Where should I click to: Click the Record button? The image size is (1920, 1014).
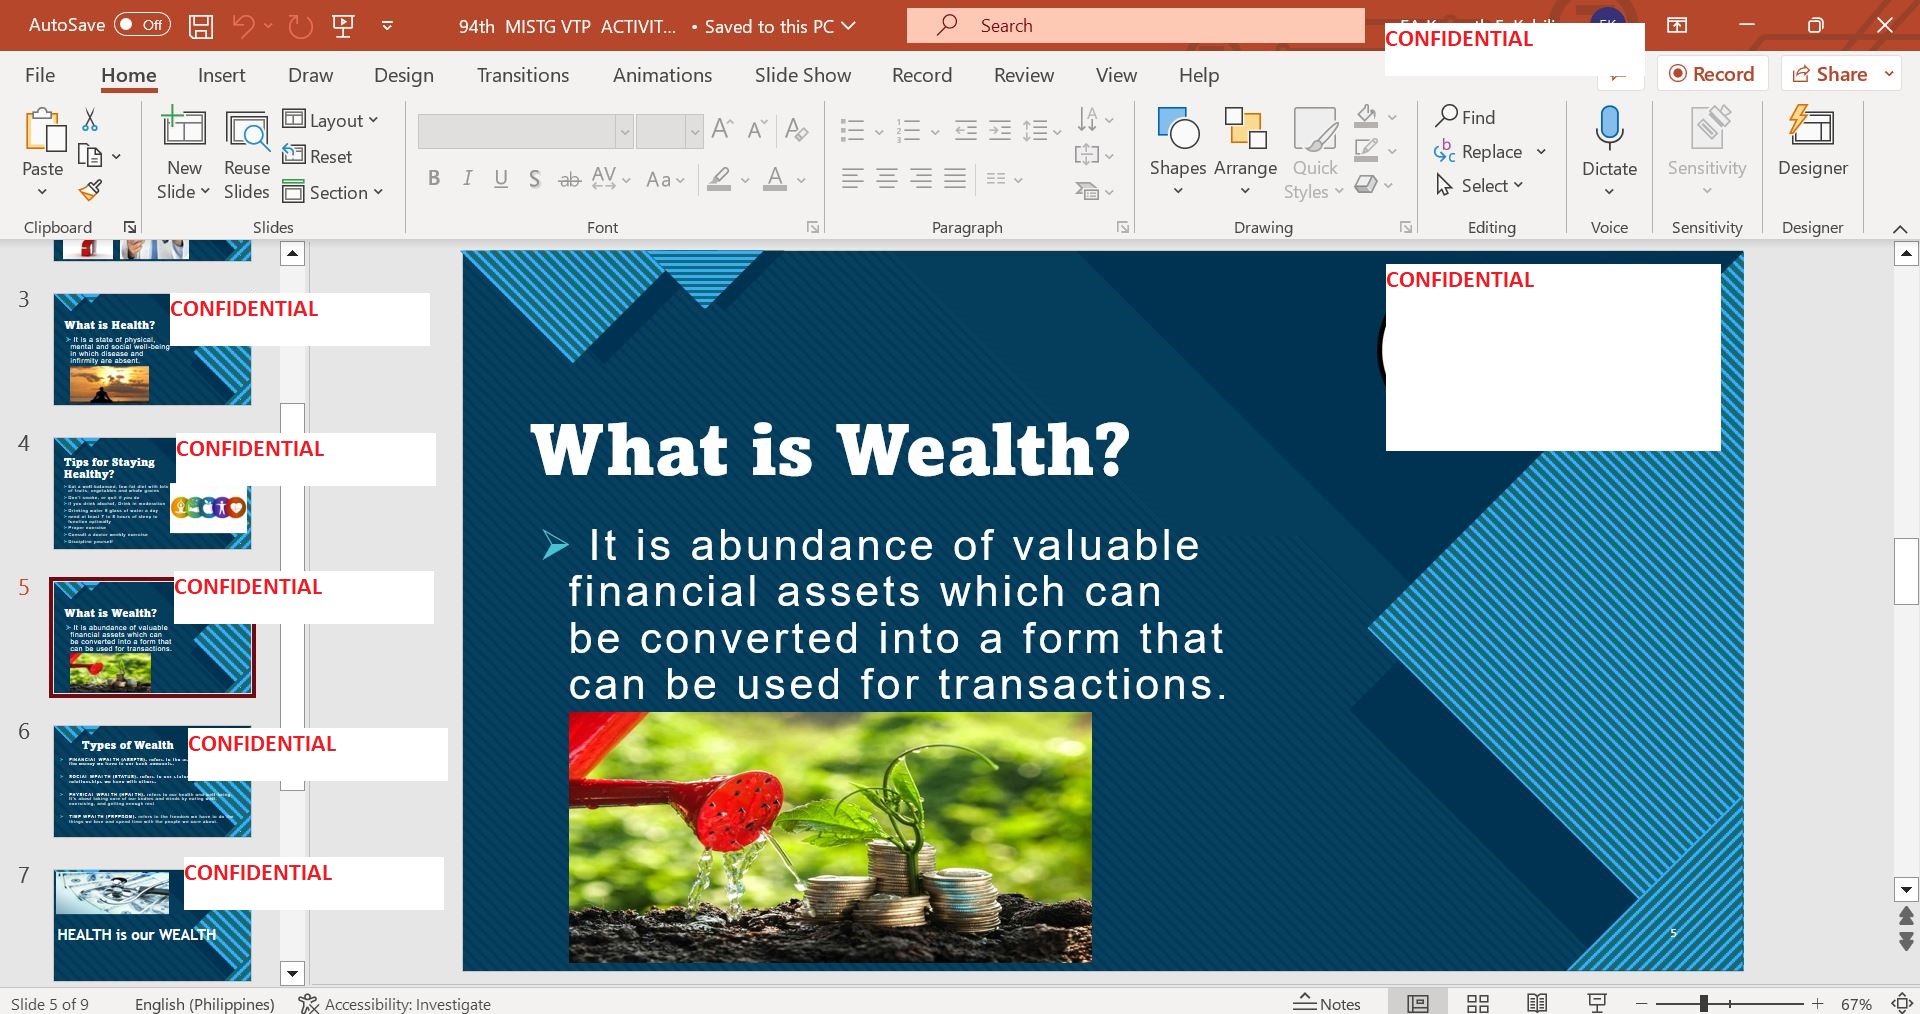[x=1712, y=74]
